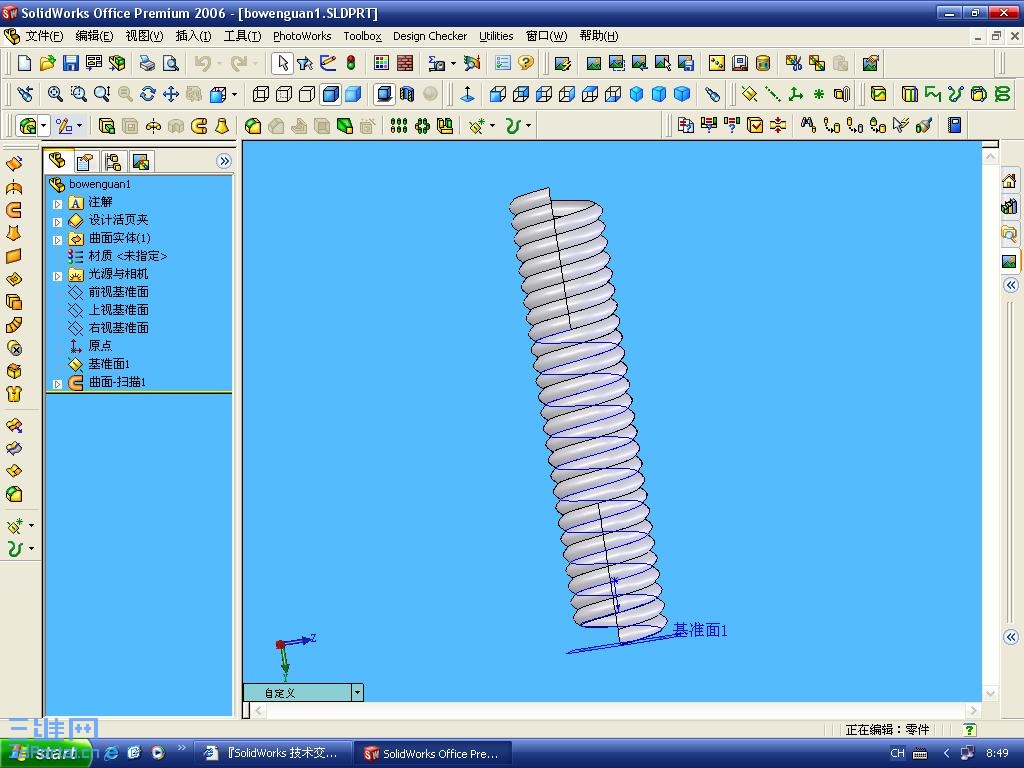This screenshot has width=1024, height=768.
Task: Click the Internet Explorer quick launch icon
Action: pyautogui.click(x=112, y=753)
